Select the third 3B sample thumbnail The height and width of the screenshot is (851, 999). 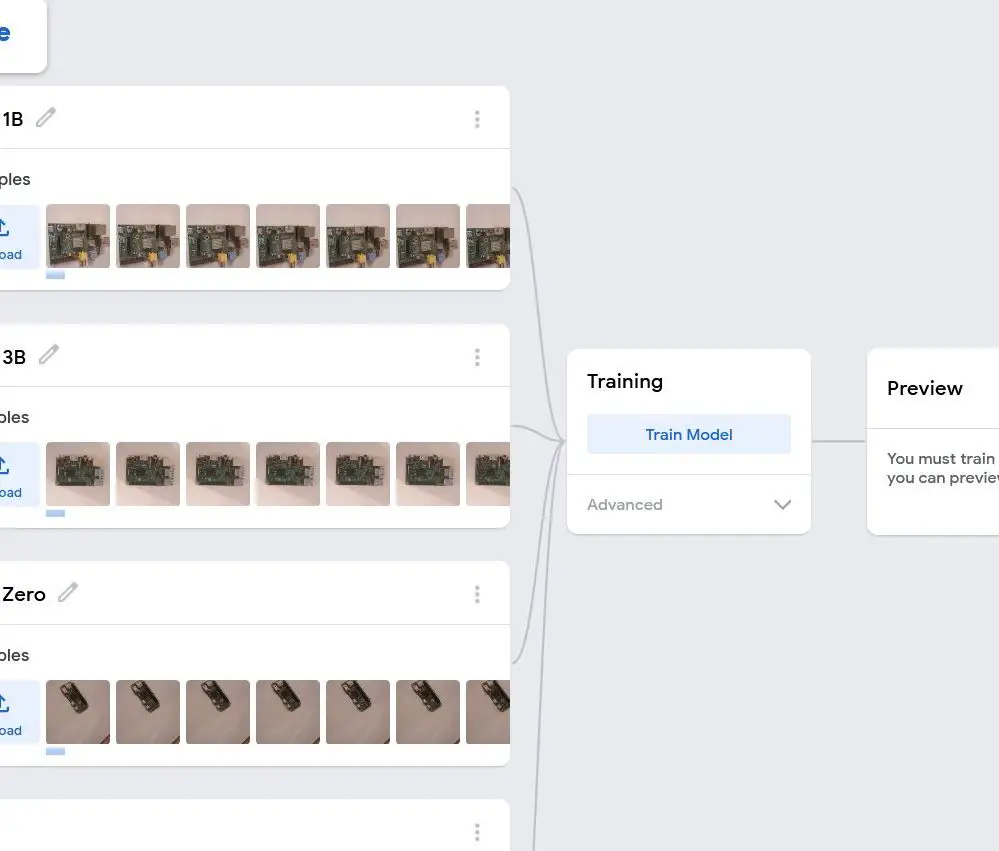[218, 475]
